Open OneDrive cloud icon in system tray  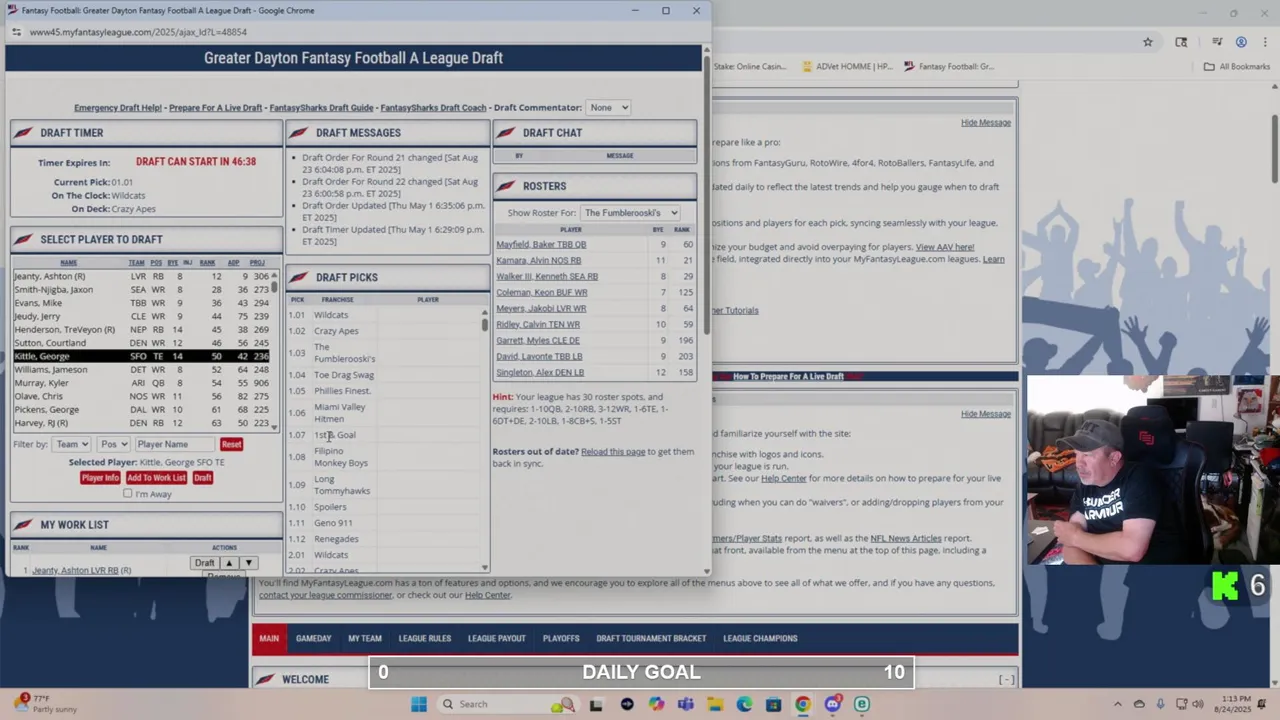click(1139, 704)
